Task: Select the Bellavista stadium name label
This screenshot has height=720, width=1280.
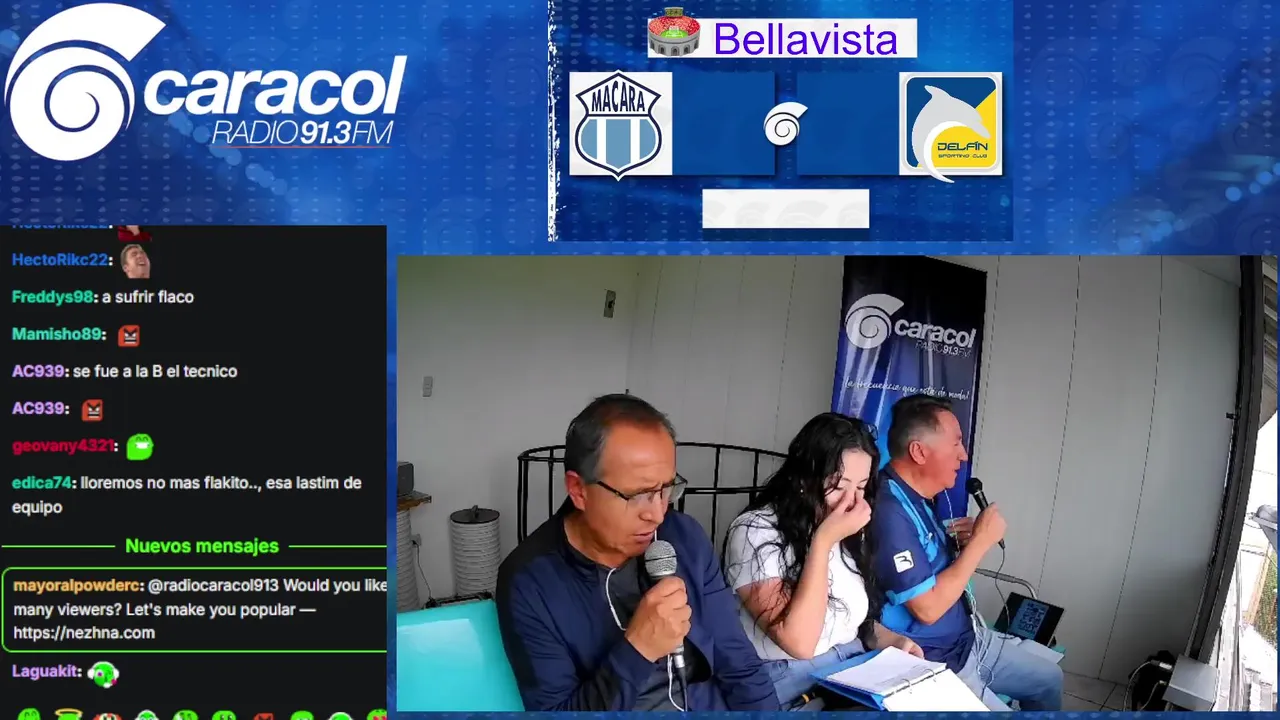Action: click(805, 39)
